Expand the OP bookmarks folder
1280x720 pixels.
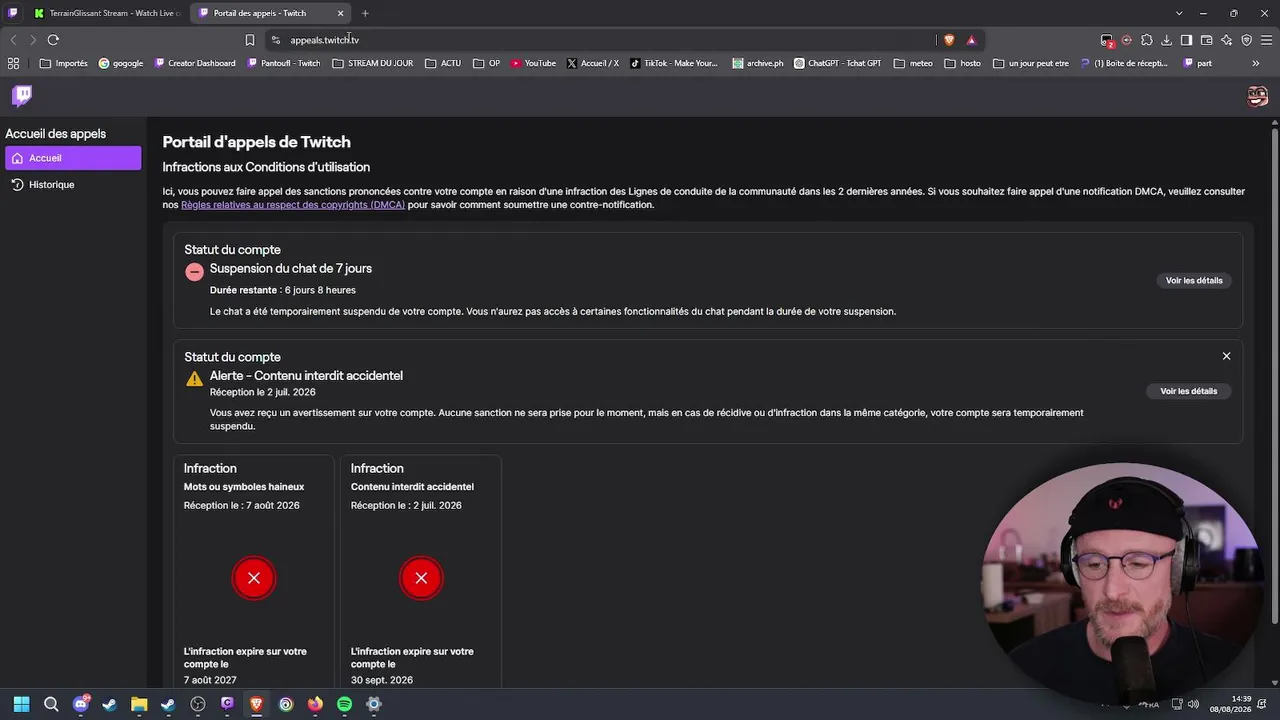click(486, 63)
